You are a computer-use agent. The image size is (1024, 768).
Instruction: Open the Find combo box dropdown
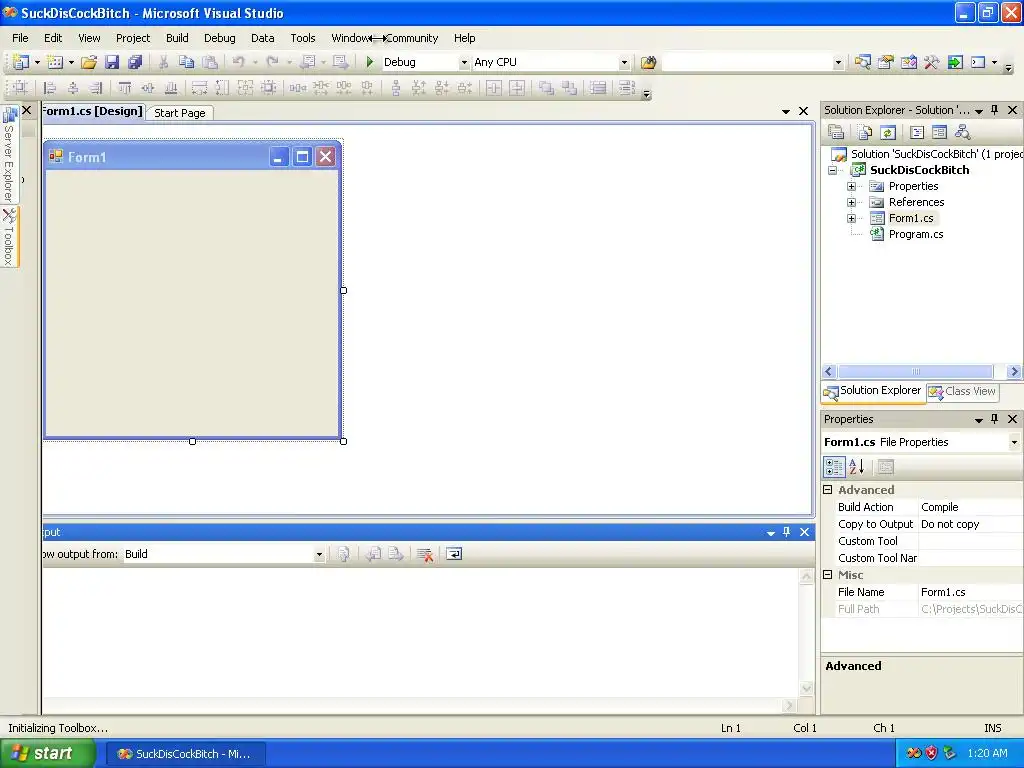[x=838, y=63]
